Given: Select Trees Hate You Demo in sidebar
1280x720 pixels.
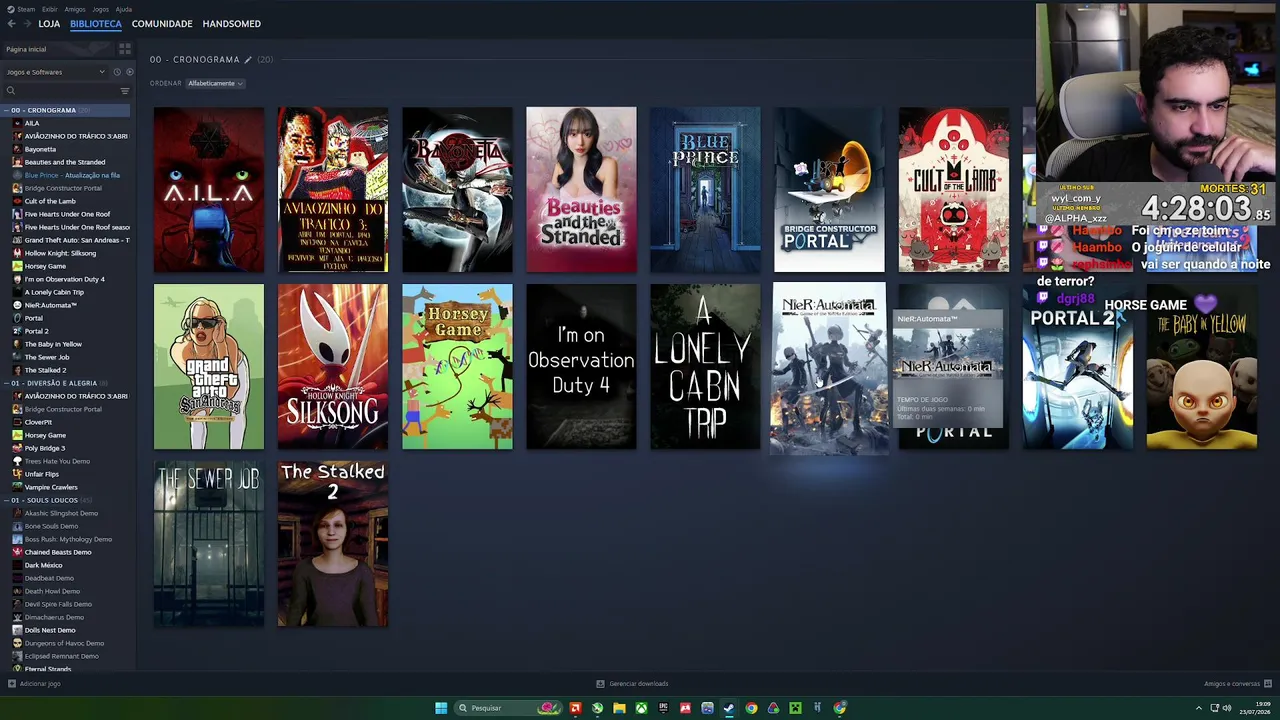Looking at the screenshot, I should [57, 461].
